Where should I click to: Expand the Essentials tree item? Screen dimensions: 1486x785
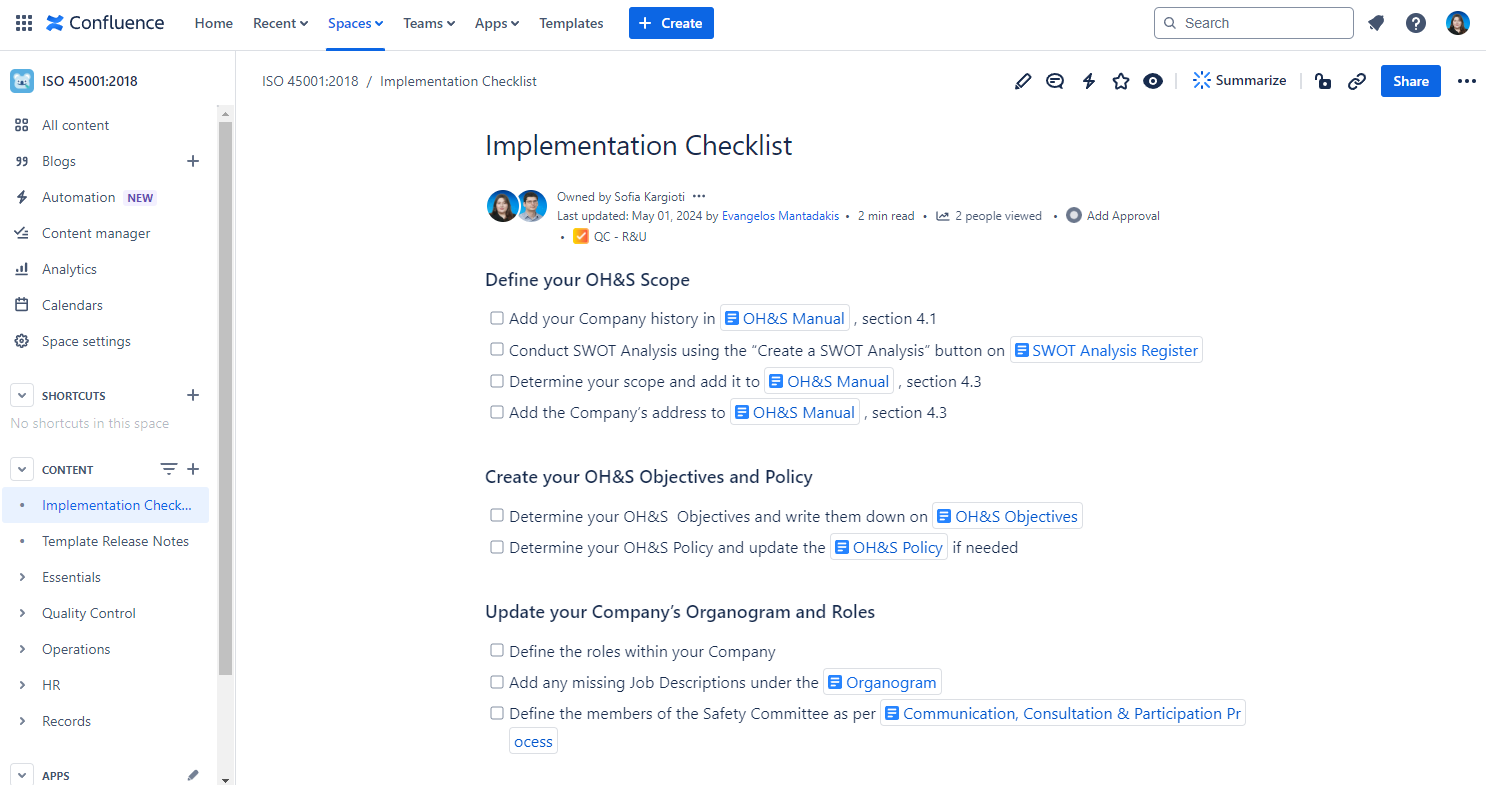(22, 577)
